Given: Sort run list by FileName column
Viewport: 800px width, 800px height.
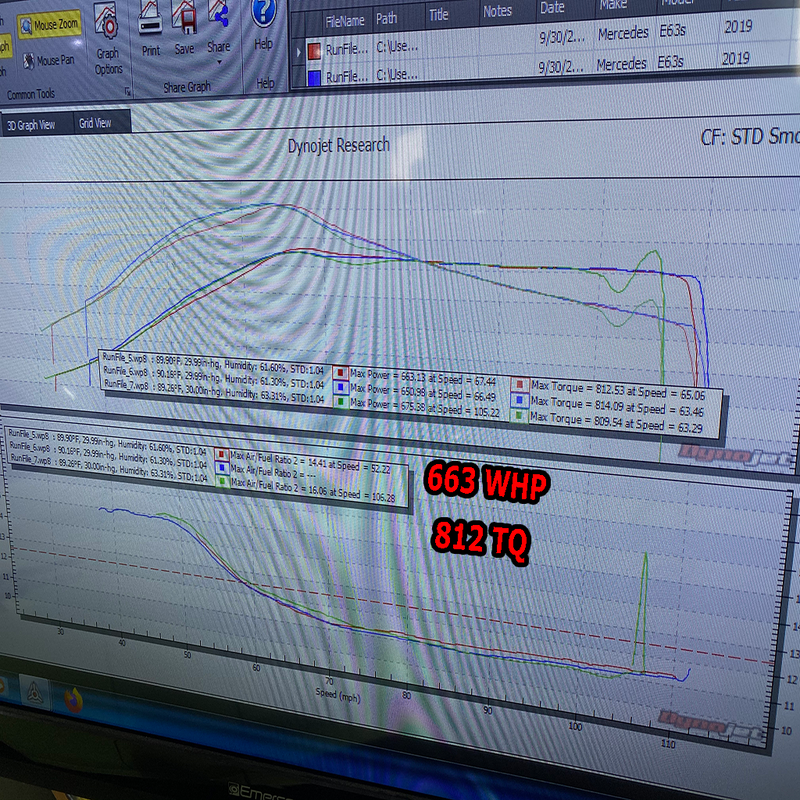Looking at the screenshot, I should click(x=346, y=18).
